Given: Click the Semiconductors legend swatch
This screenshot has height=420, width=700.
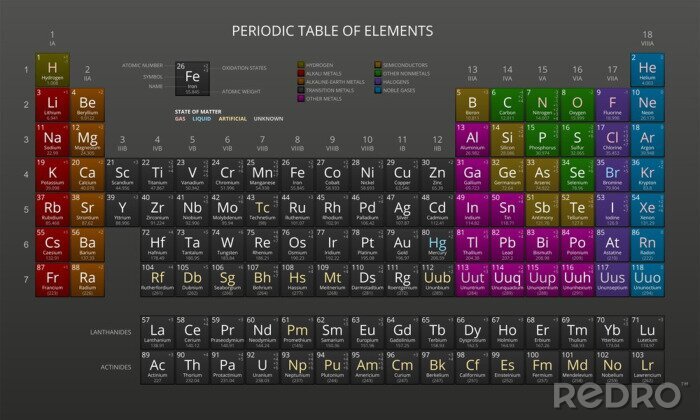Looking at the screenshot, I should tap(378, 65).
